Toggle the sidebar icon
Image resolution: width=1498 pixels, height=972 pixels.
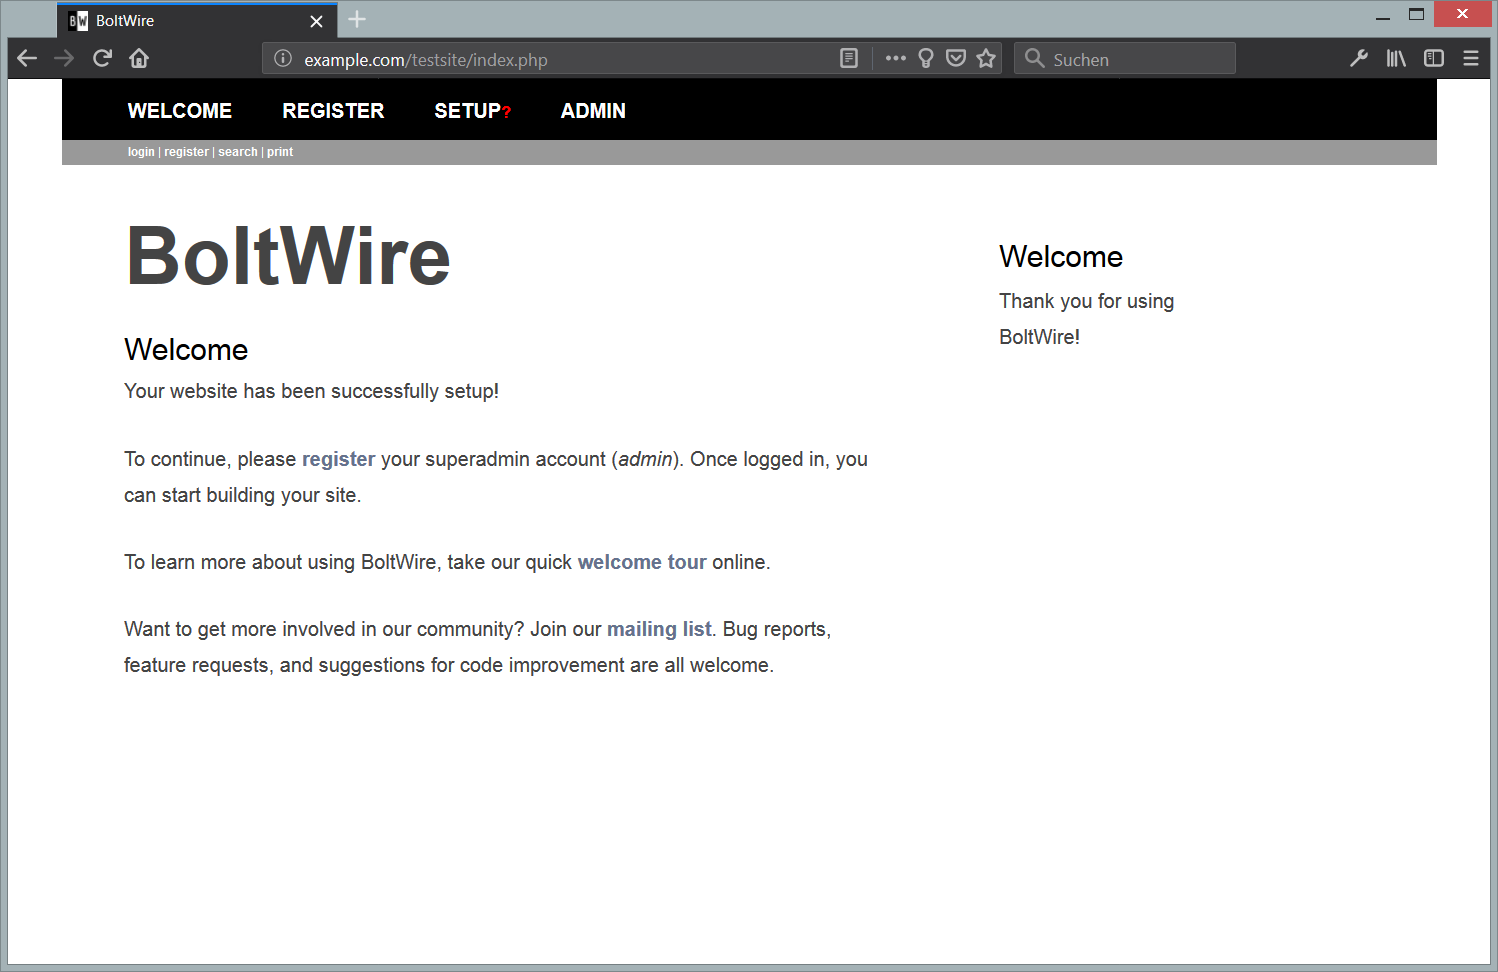1434,58
